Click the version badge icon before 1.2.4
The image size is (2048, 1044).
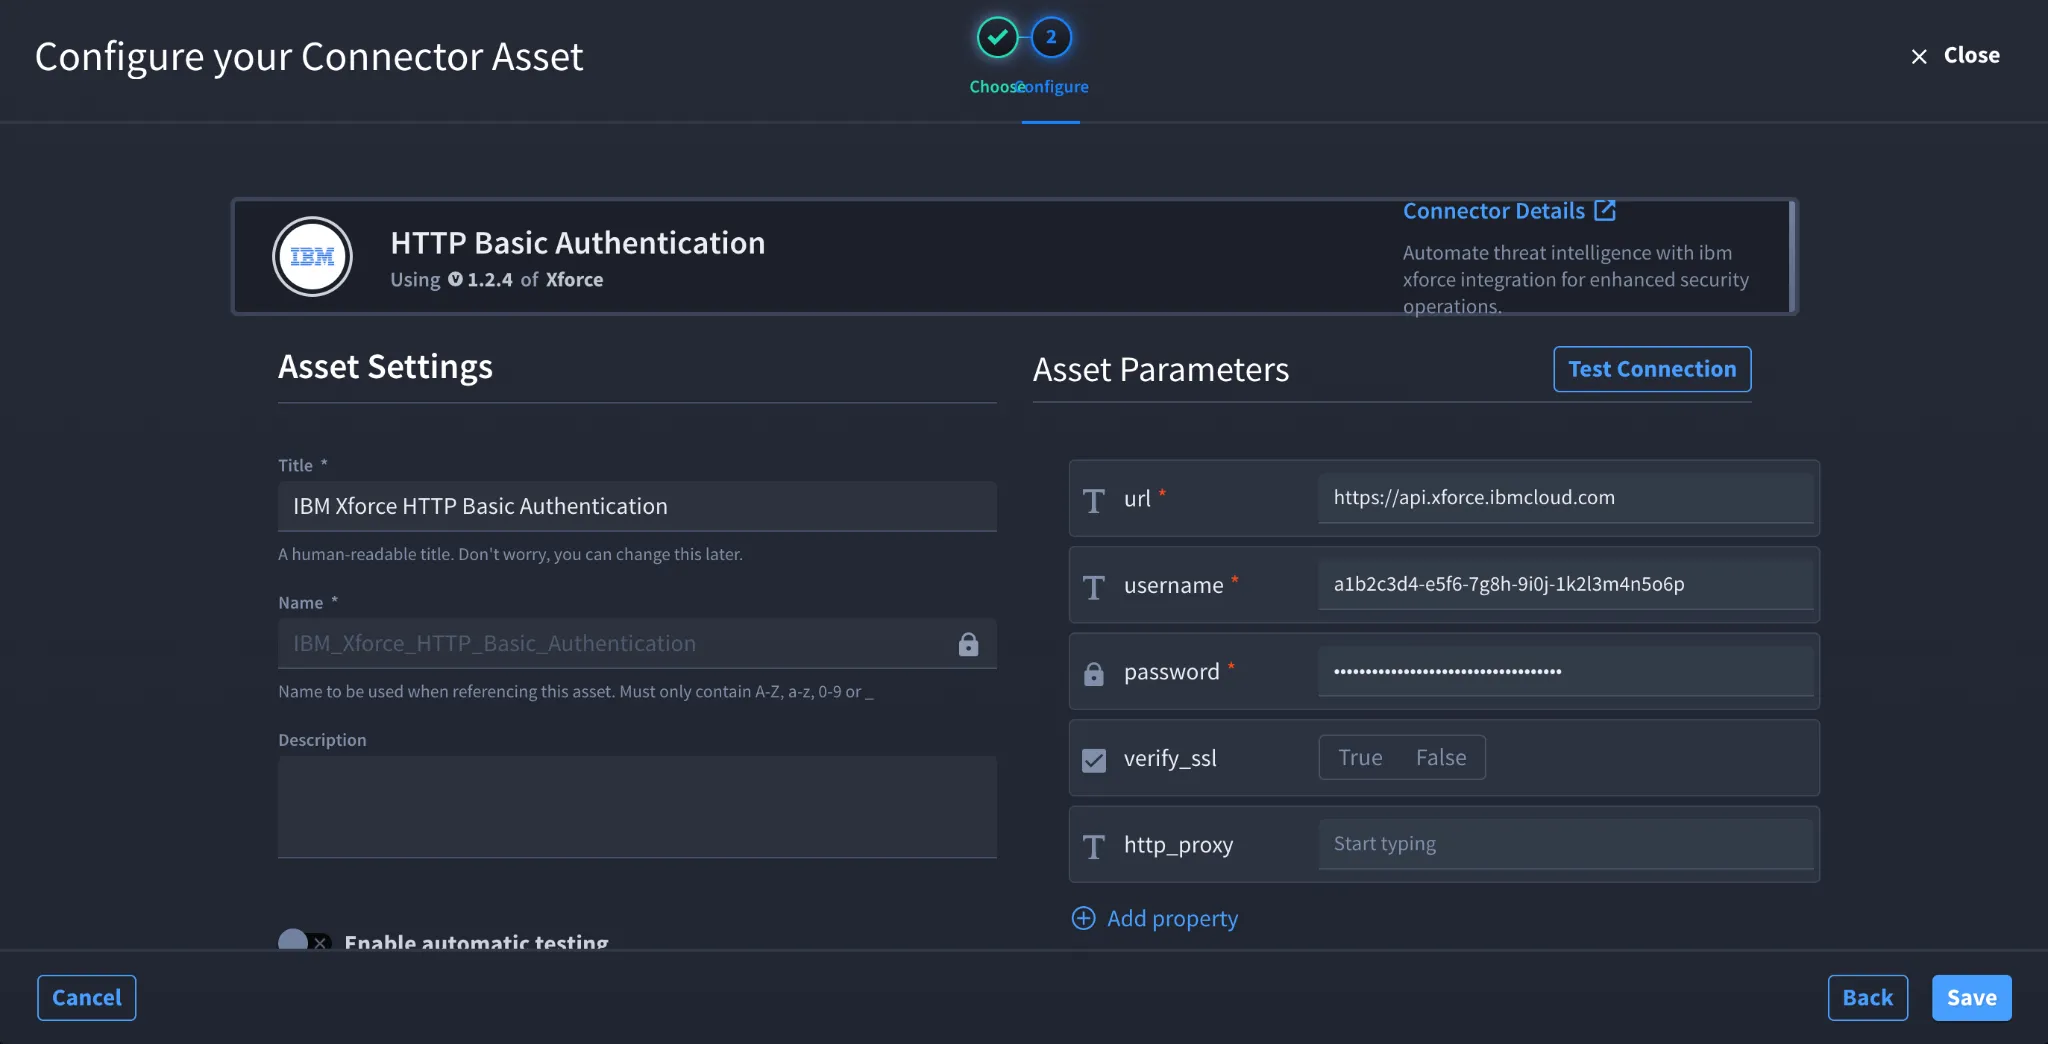click(455, 279)
